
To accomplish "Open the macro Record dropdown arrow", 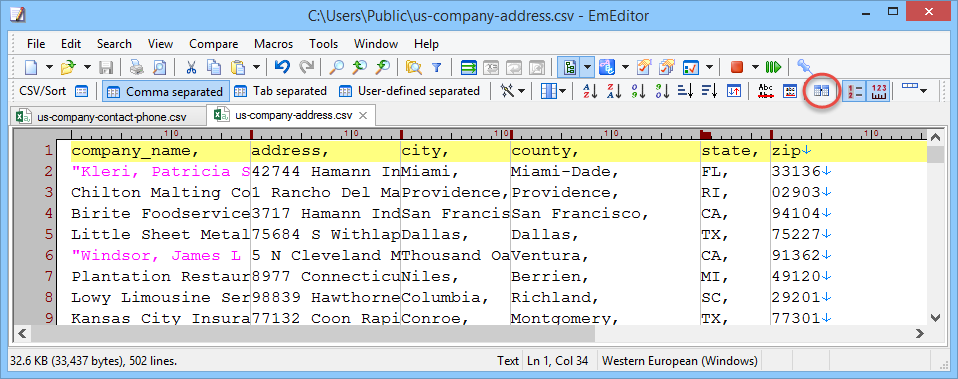I will point(755,67).
